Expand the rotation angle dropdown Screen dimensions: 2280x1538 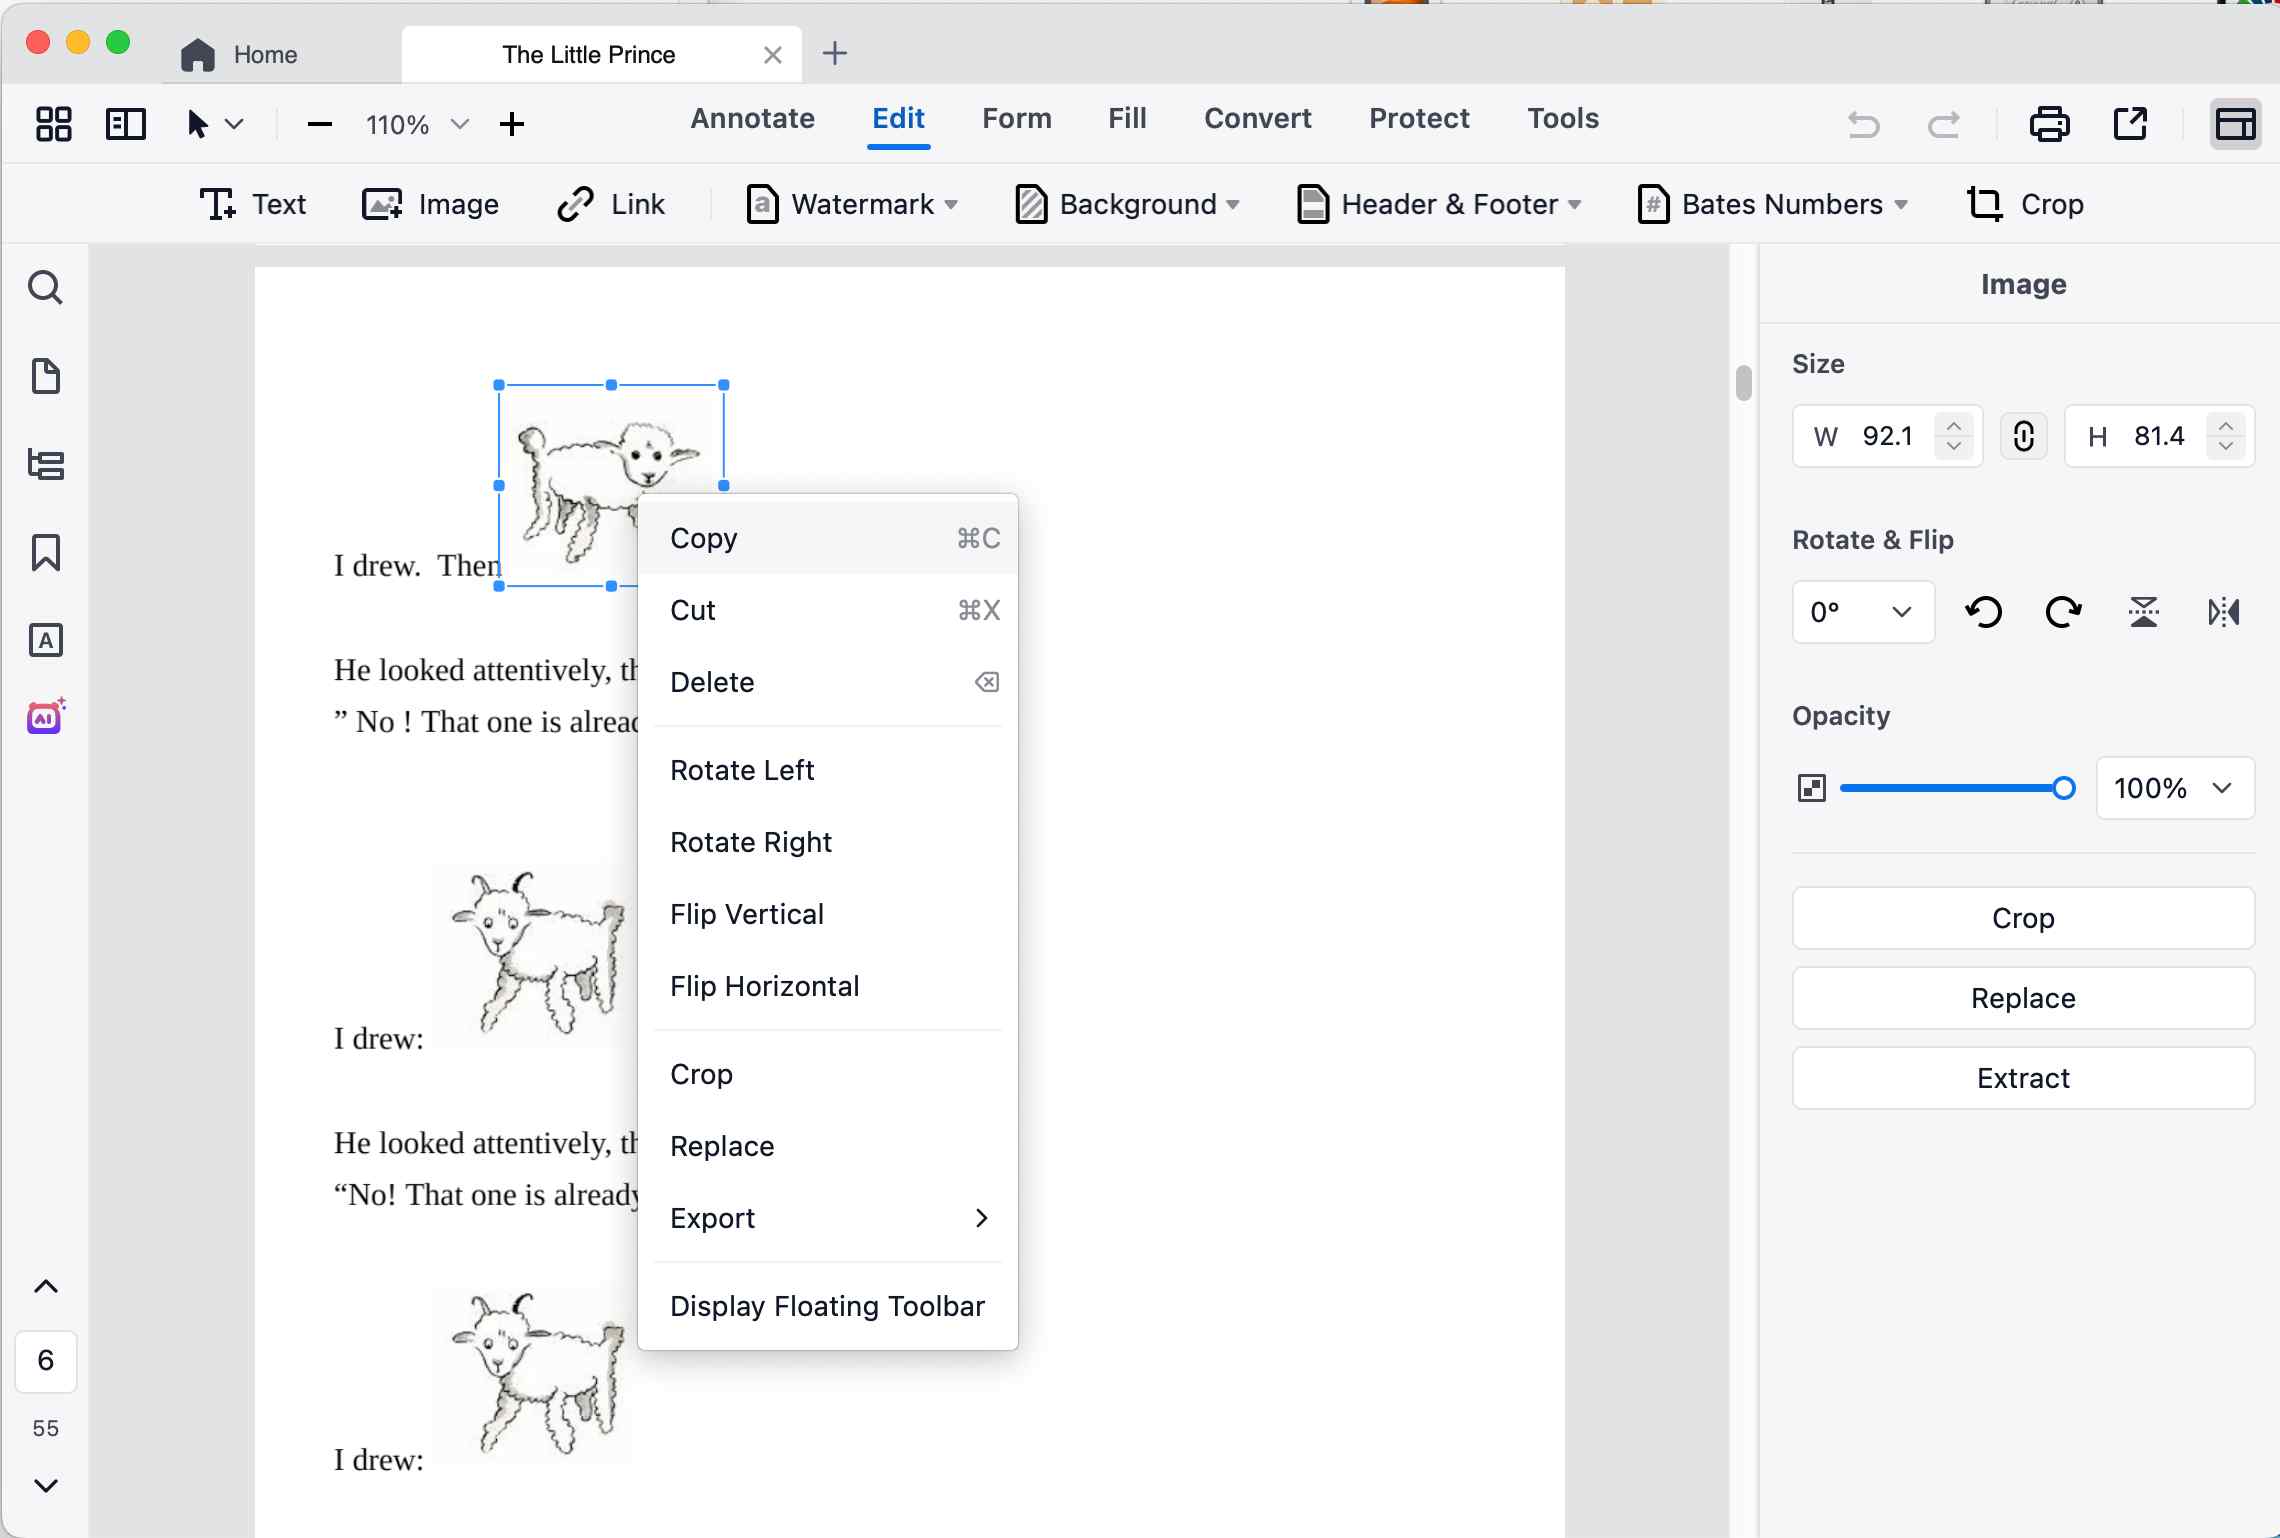pyautogui.click(x=1863, y=611)
